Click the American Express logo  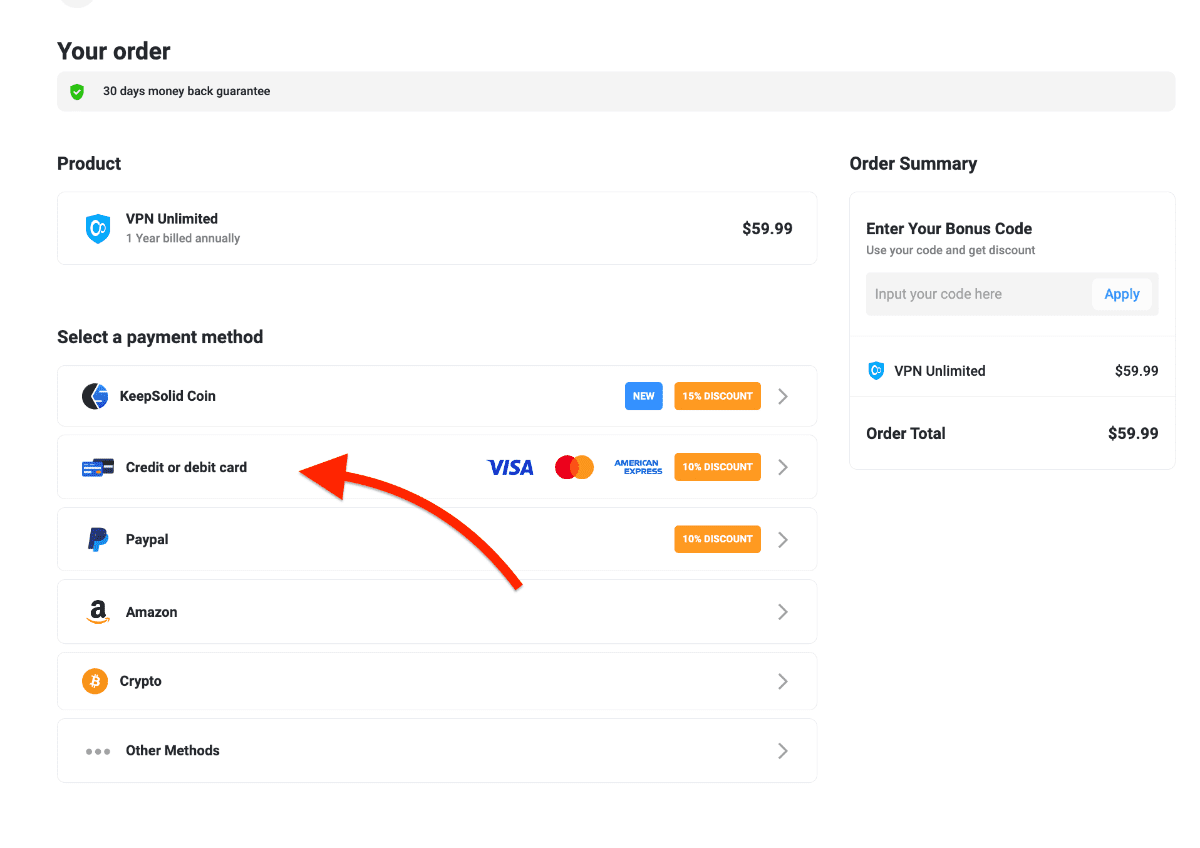638,467
